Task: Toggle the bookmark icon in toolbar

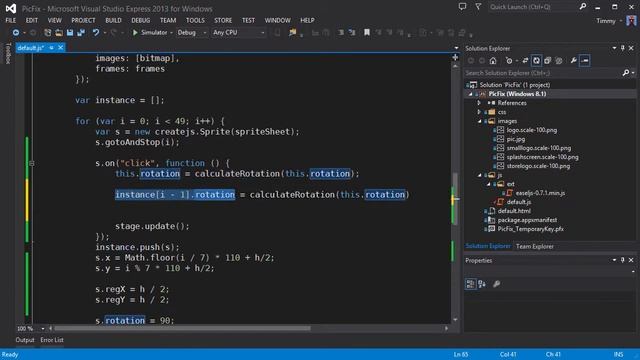Action: click(x=367, y=33)
